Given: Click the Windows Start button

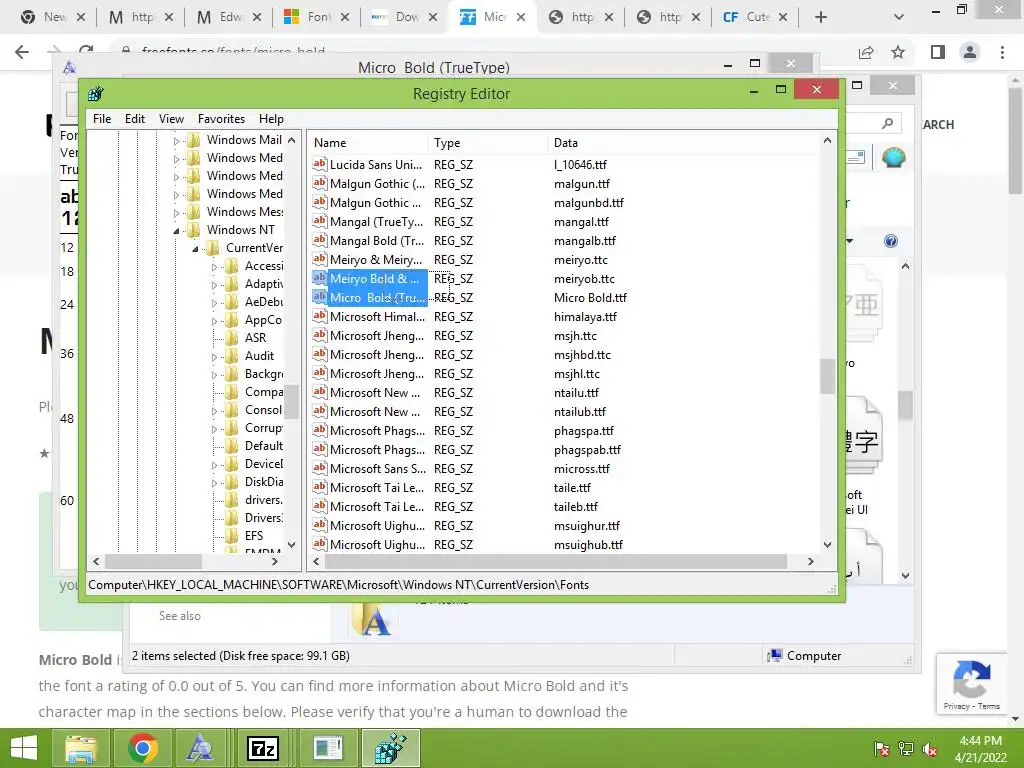Looking at the screenshot, I should pos(24,748).
